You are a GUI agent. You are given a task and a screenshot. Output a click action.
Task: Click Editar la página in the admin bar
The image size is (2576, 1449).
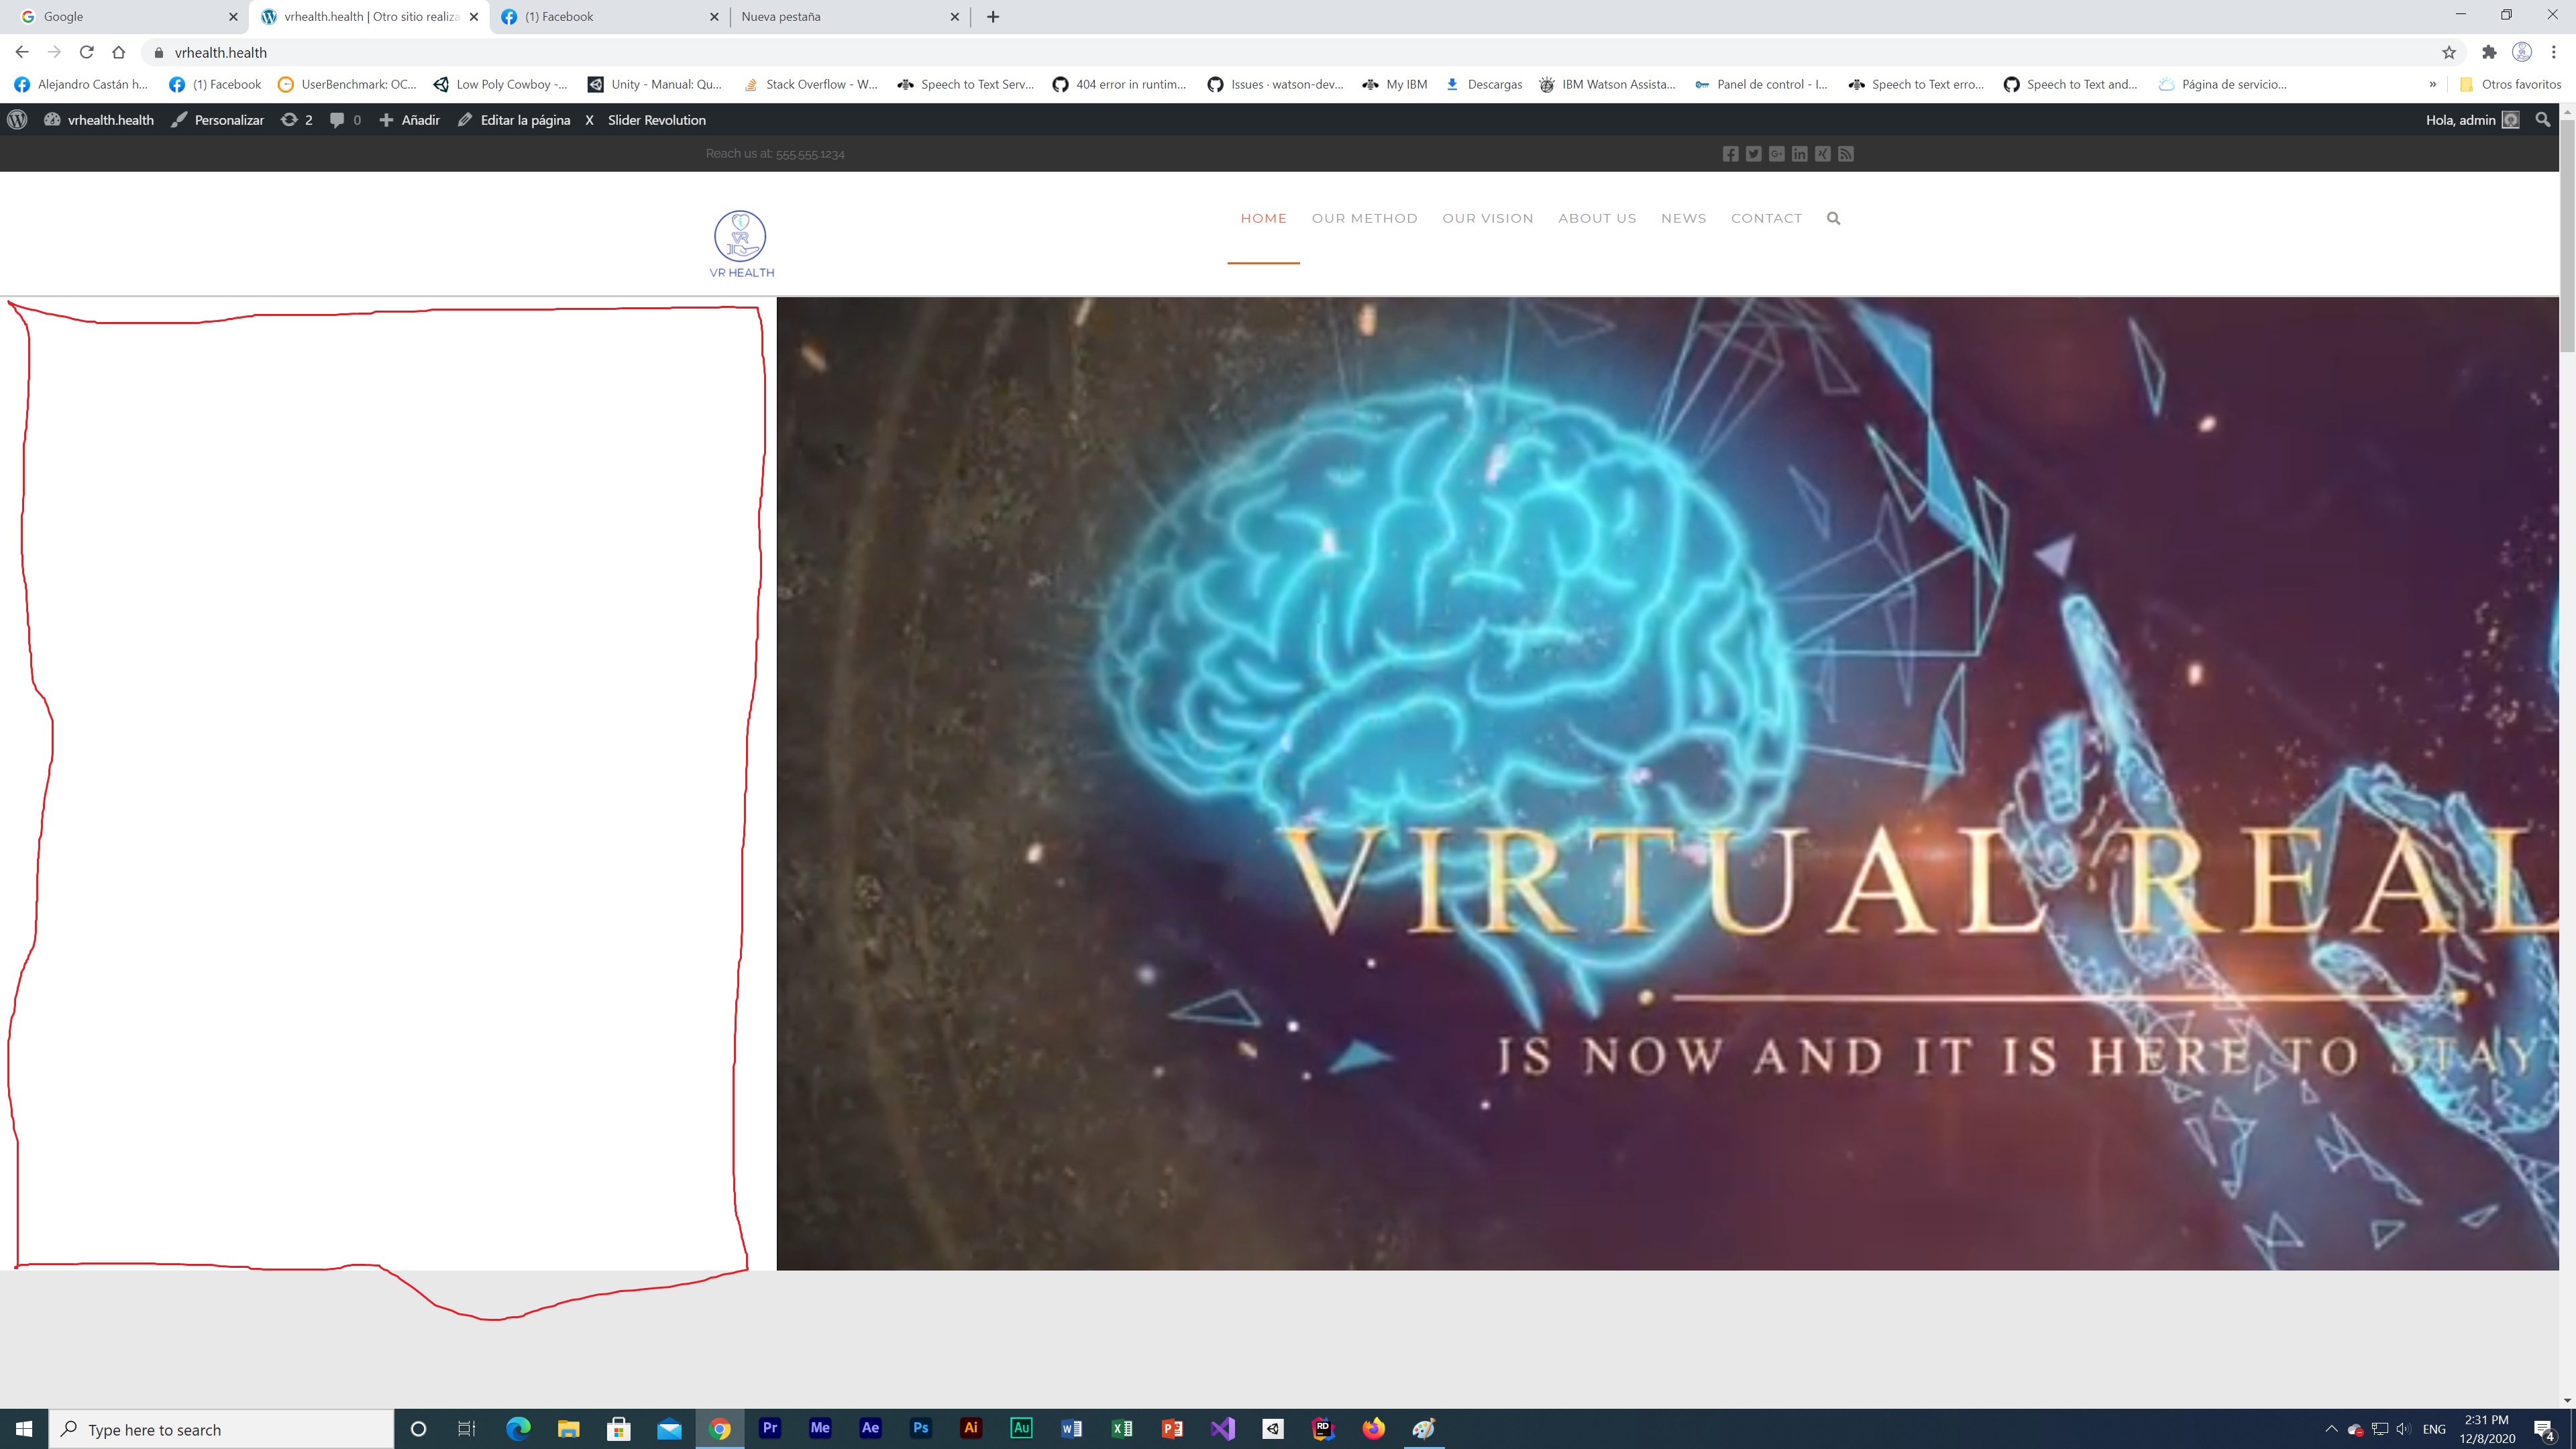514,120
